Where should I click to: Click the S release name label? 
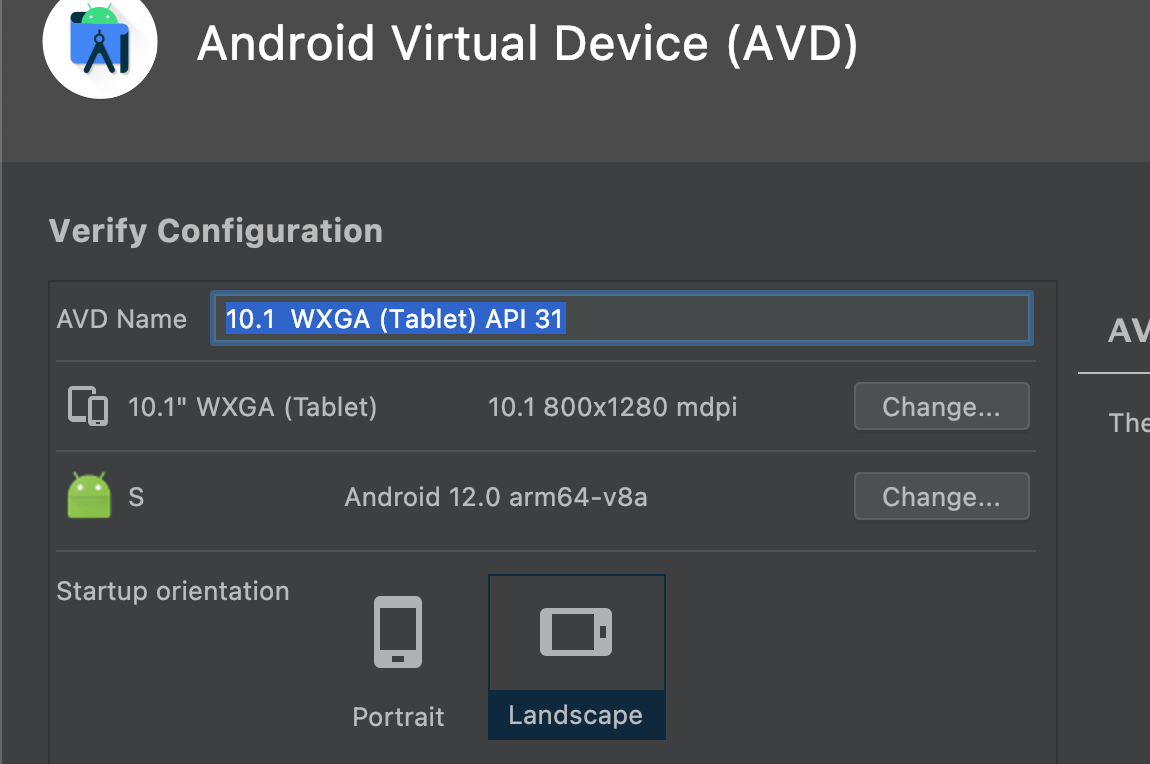pyautogui.click(x=136, y=497)
